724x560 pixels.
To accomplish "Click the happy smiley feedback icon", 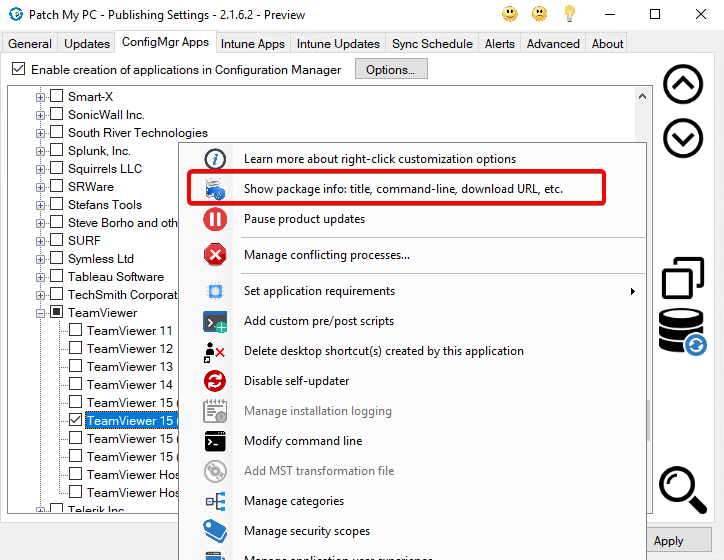I will (x=510, y=14).
